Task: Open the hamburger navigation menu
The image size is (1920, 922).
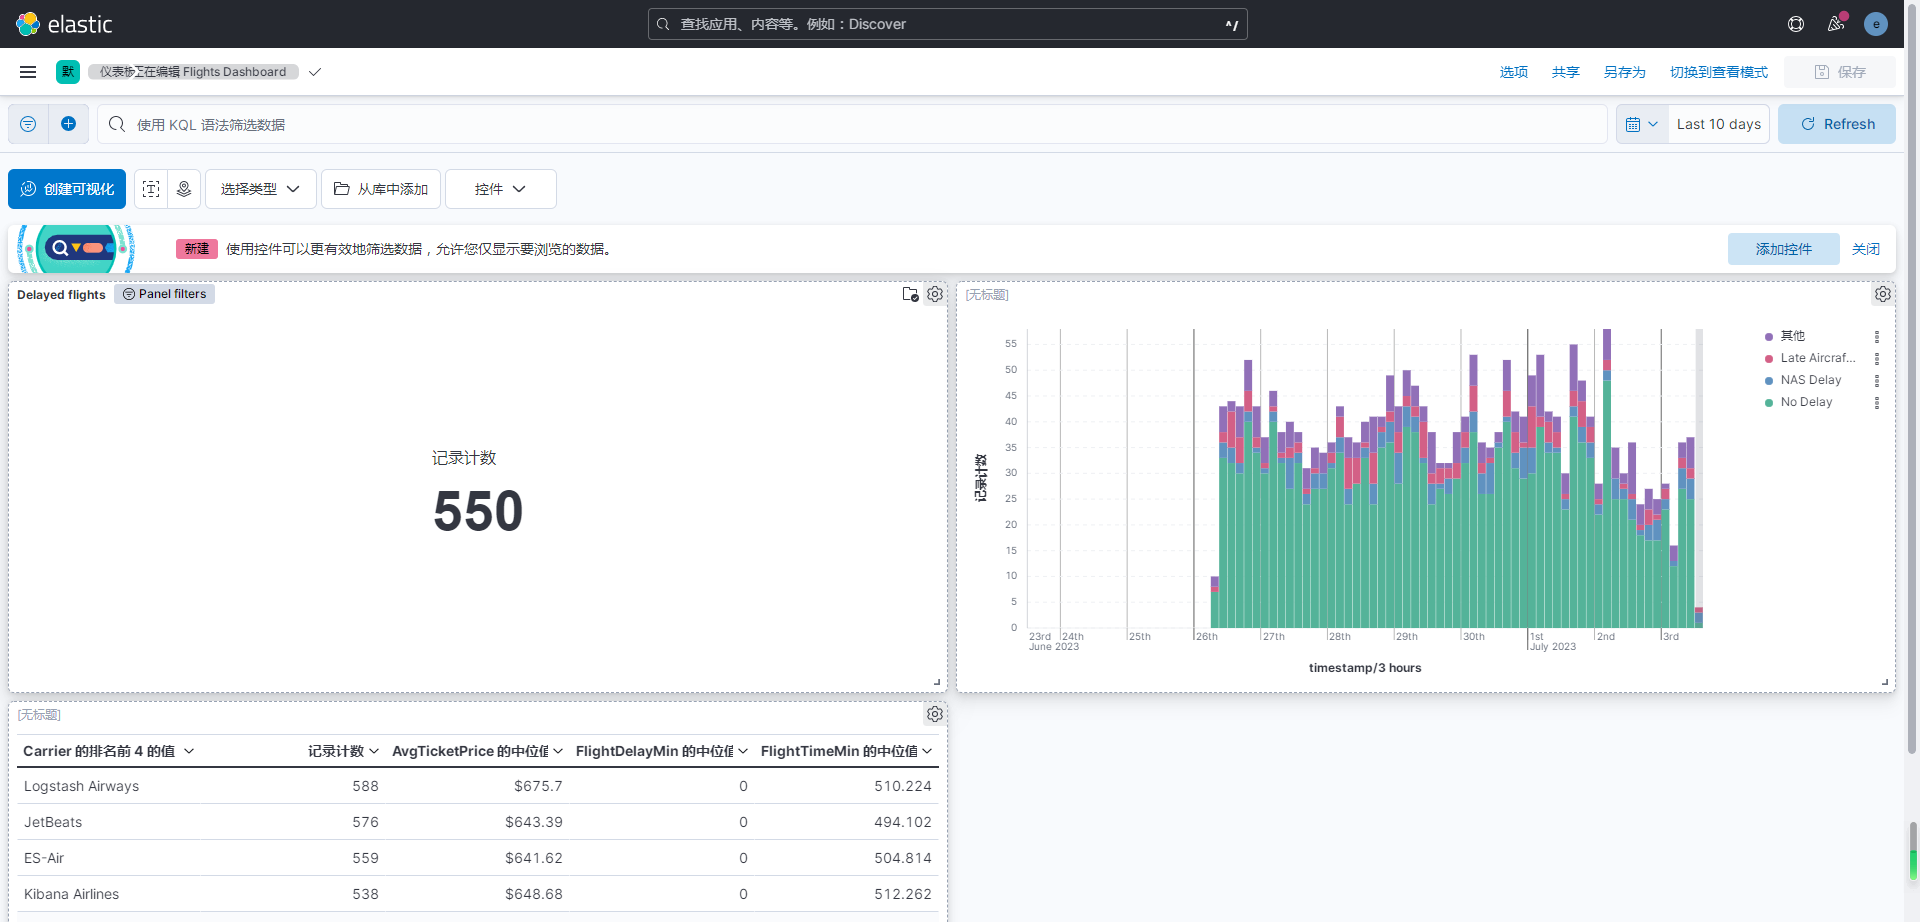Action: [x=28, y=72]
